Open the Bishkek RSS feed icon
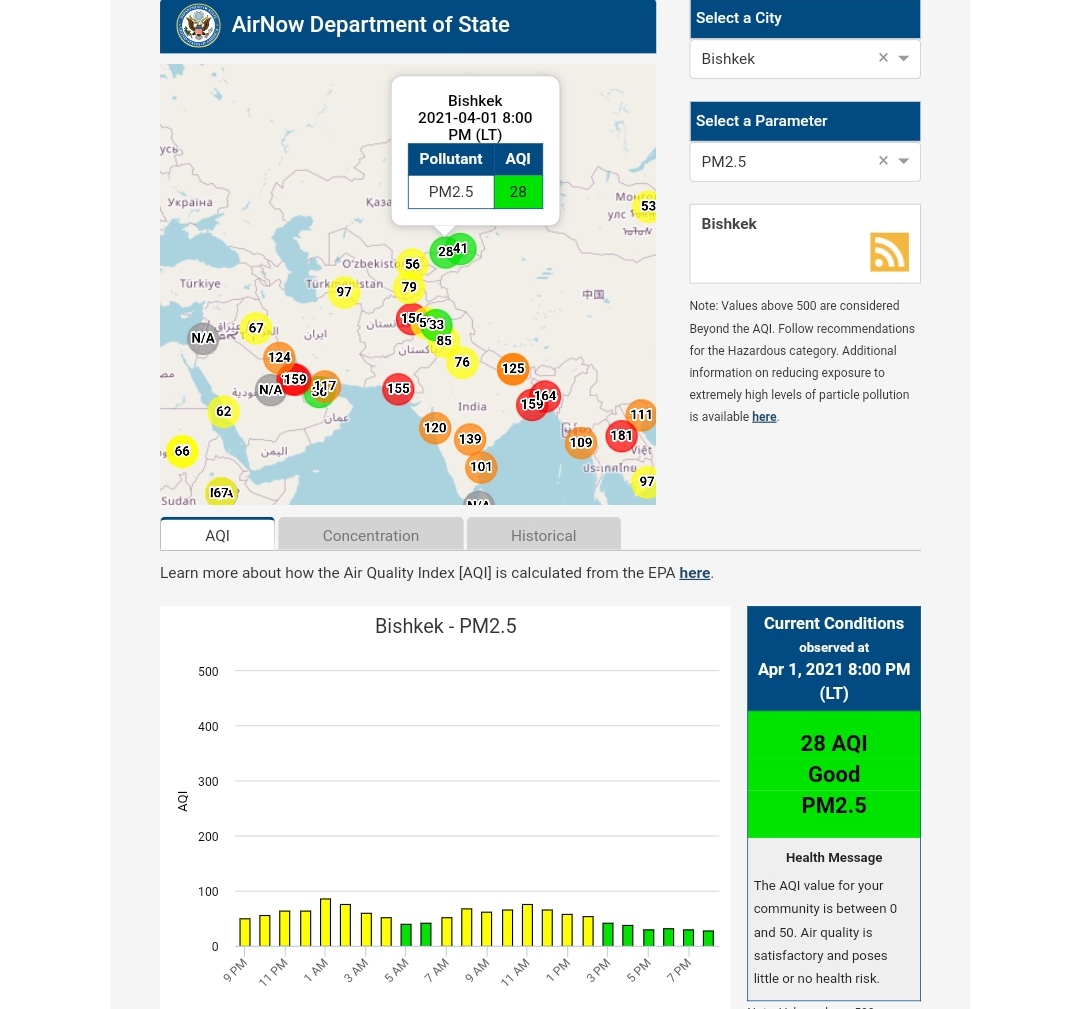1080x1009 pixels. pyautogui.click(x=889, y=252)
